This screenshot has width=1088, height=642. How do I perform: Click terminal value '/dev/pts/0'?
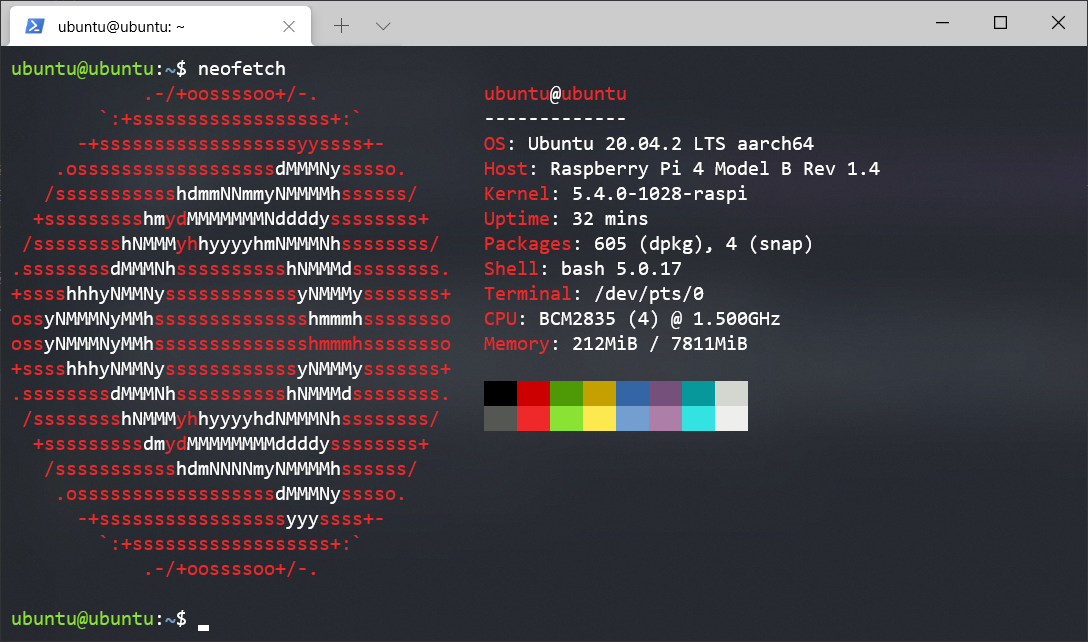649,294
